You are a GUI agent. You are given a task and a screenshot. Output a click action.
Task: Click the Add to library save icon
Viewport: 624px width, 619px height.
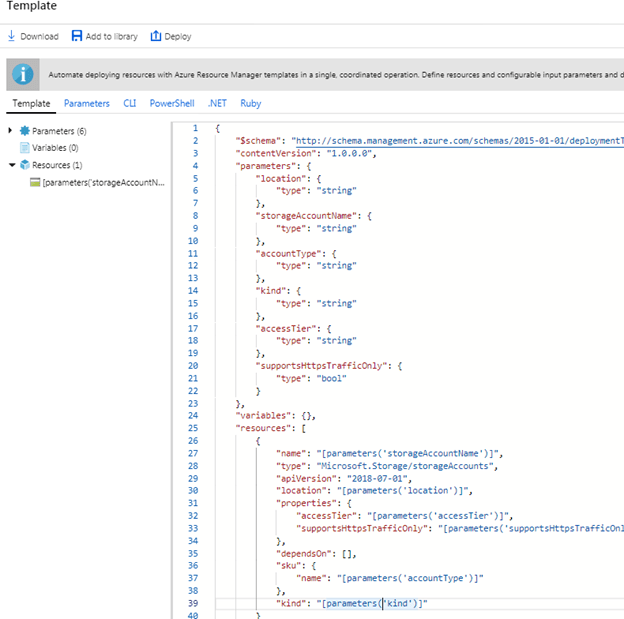tap(77, 36)
